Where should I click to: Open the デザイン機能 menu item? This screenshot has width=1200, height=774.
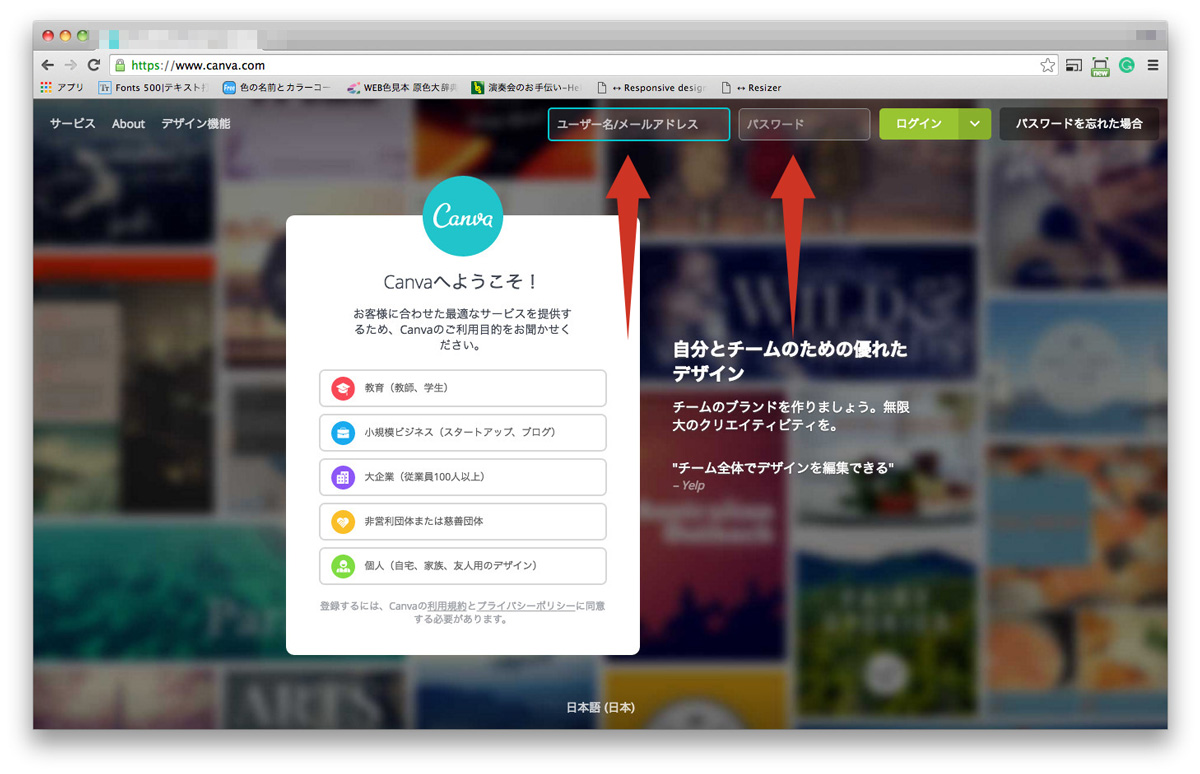(196, 124)
